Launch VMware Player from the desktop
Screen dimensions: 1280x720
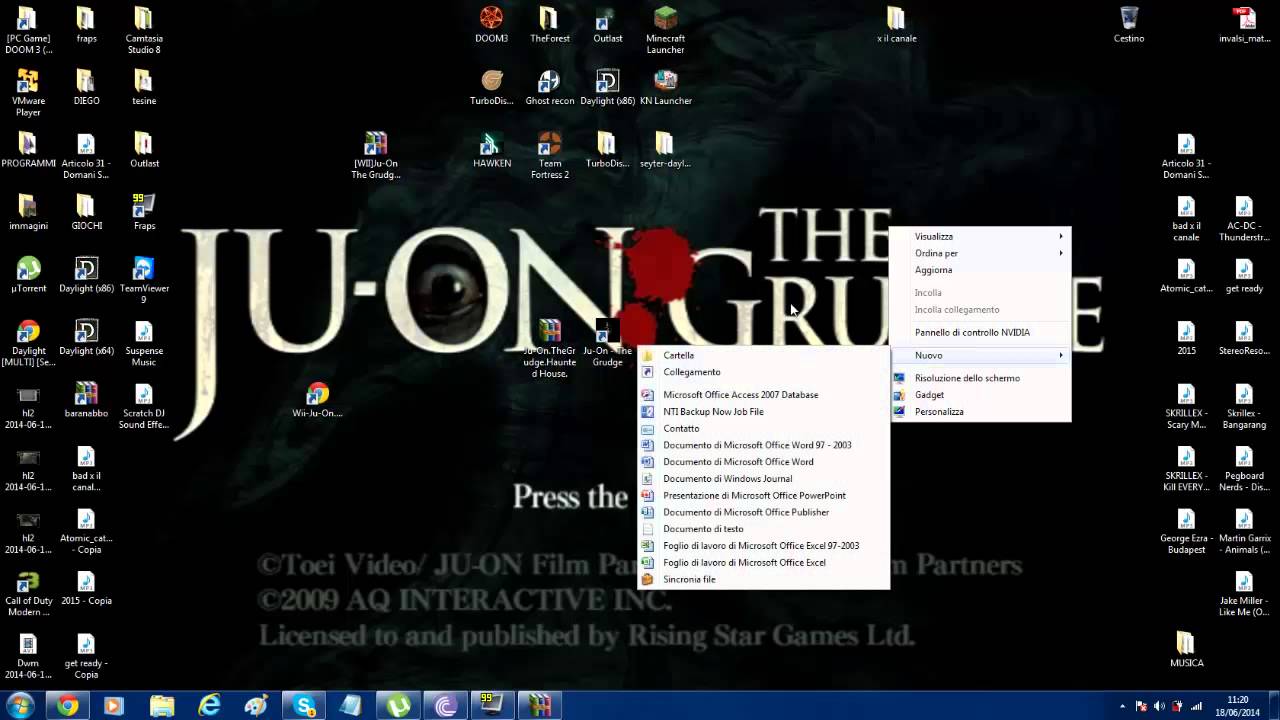28,92
